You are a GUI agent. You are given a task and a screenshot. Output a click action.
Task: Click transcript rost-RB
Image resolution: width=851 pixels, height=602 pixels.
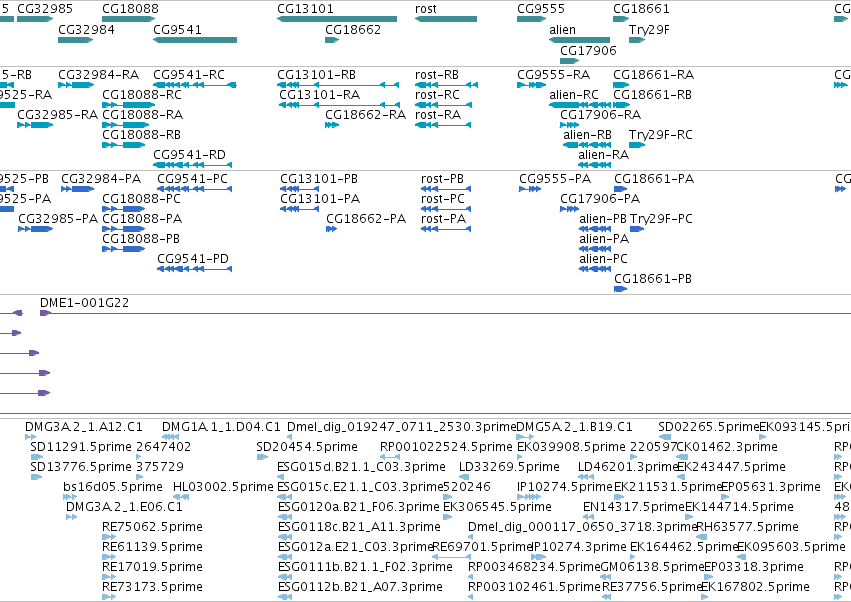(x=447, y=85)
